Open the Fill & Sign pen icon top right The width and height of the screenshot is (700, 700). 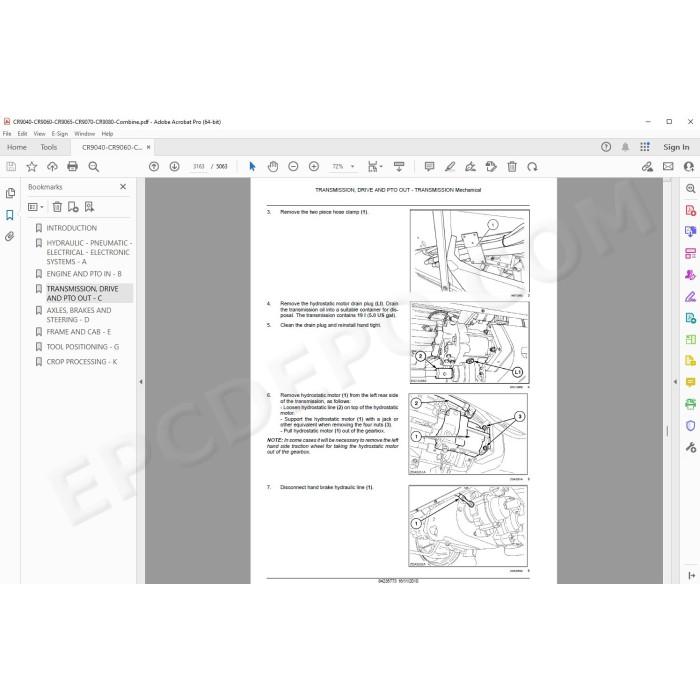(x=647, y=167)
